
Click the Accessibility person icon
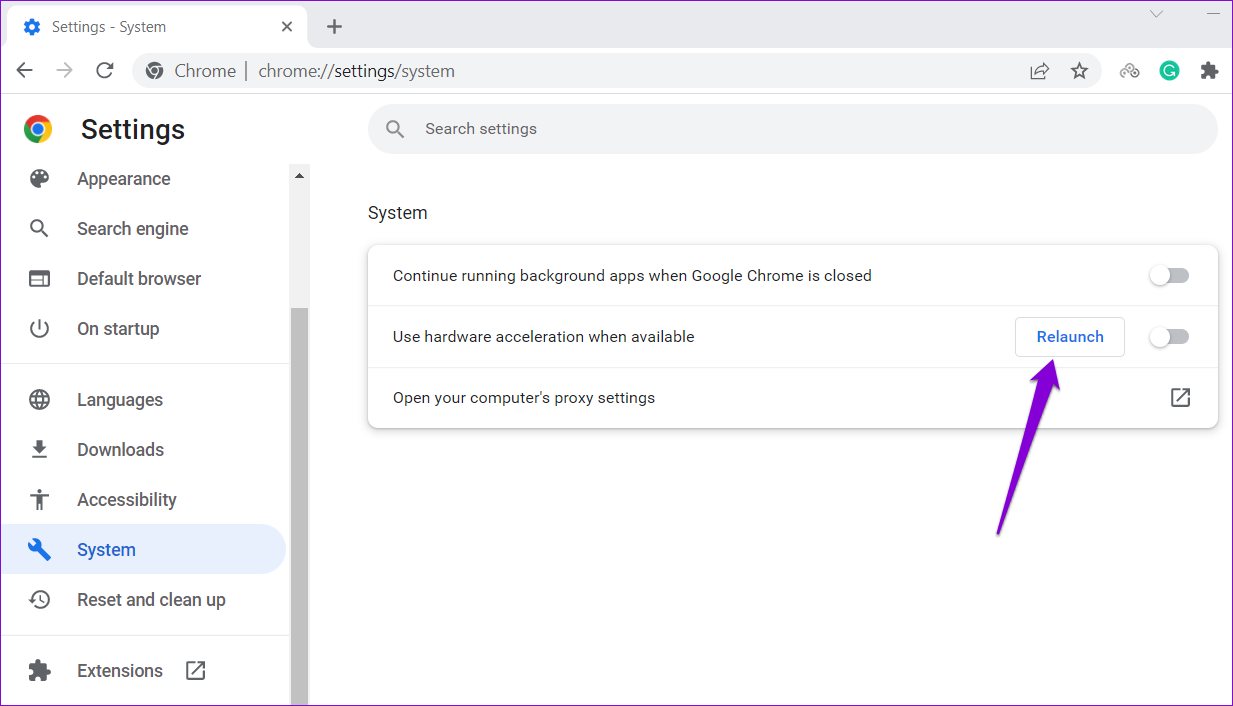(39, 500)
